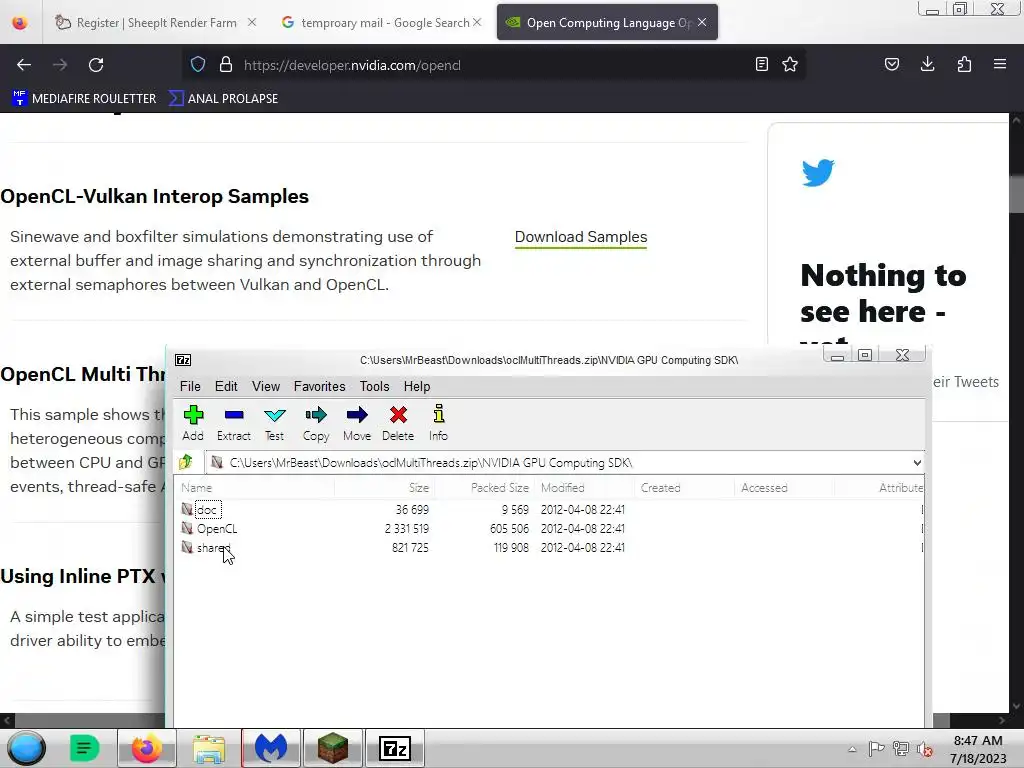
Task: Show hidden tray icons arrow
Action: click(852, 749)
